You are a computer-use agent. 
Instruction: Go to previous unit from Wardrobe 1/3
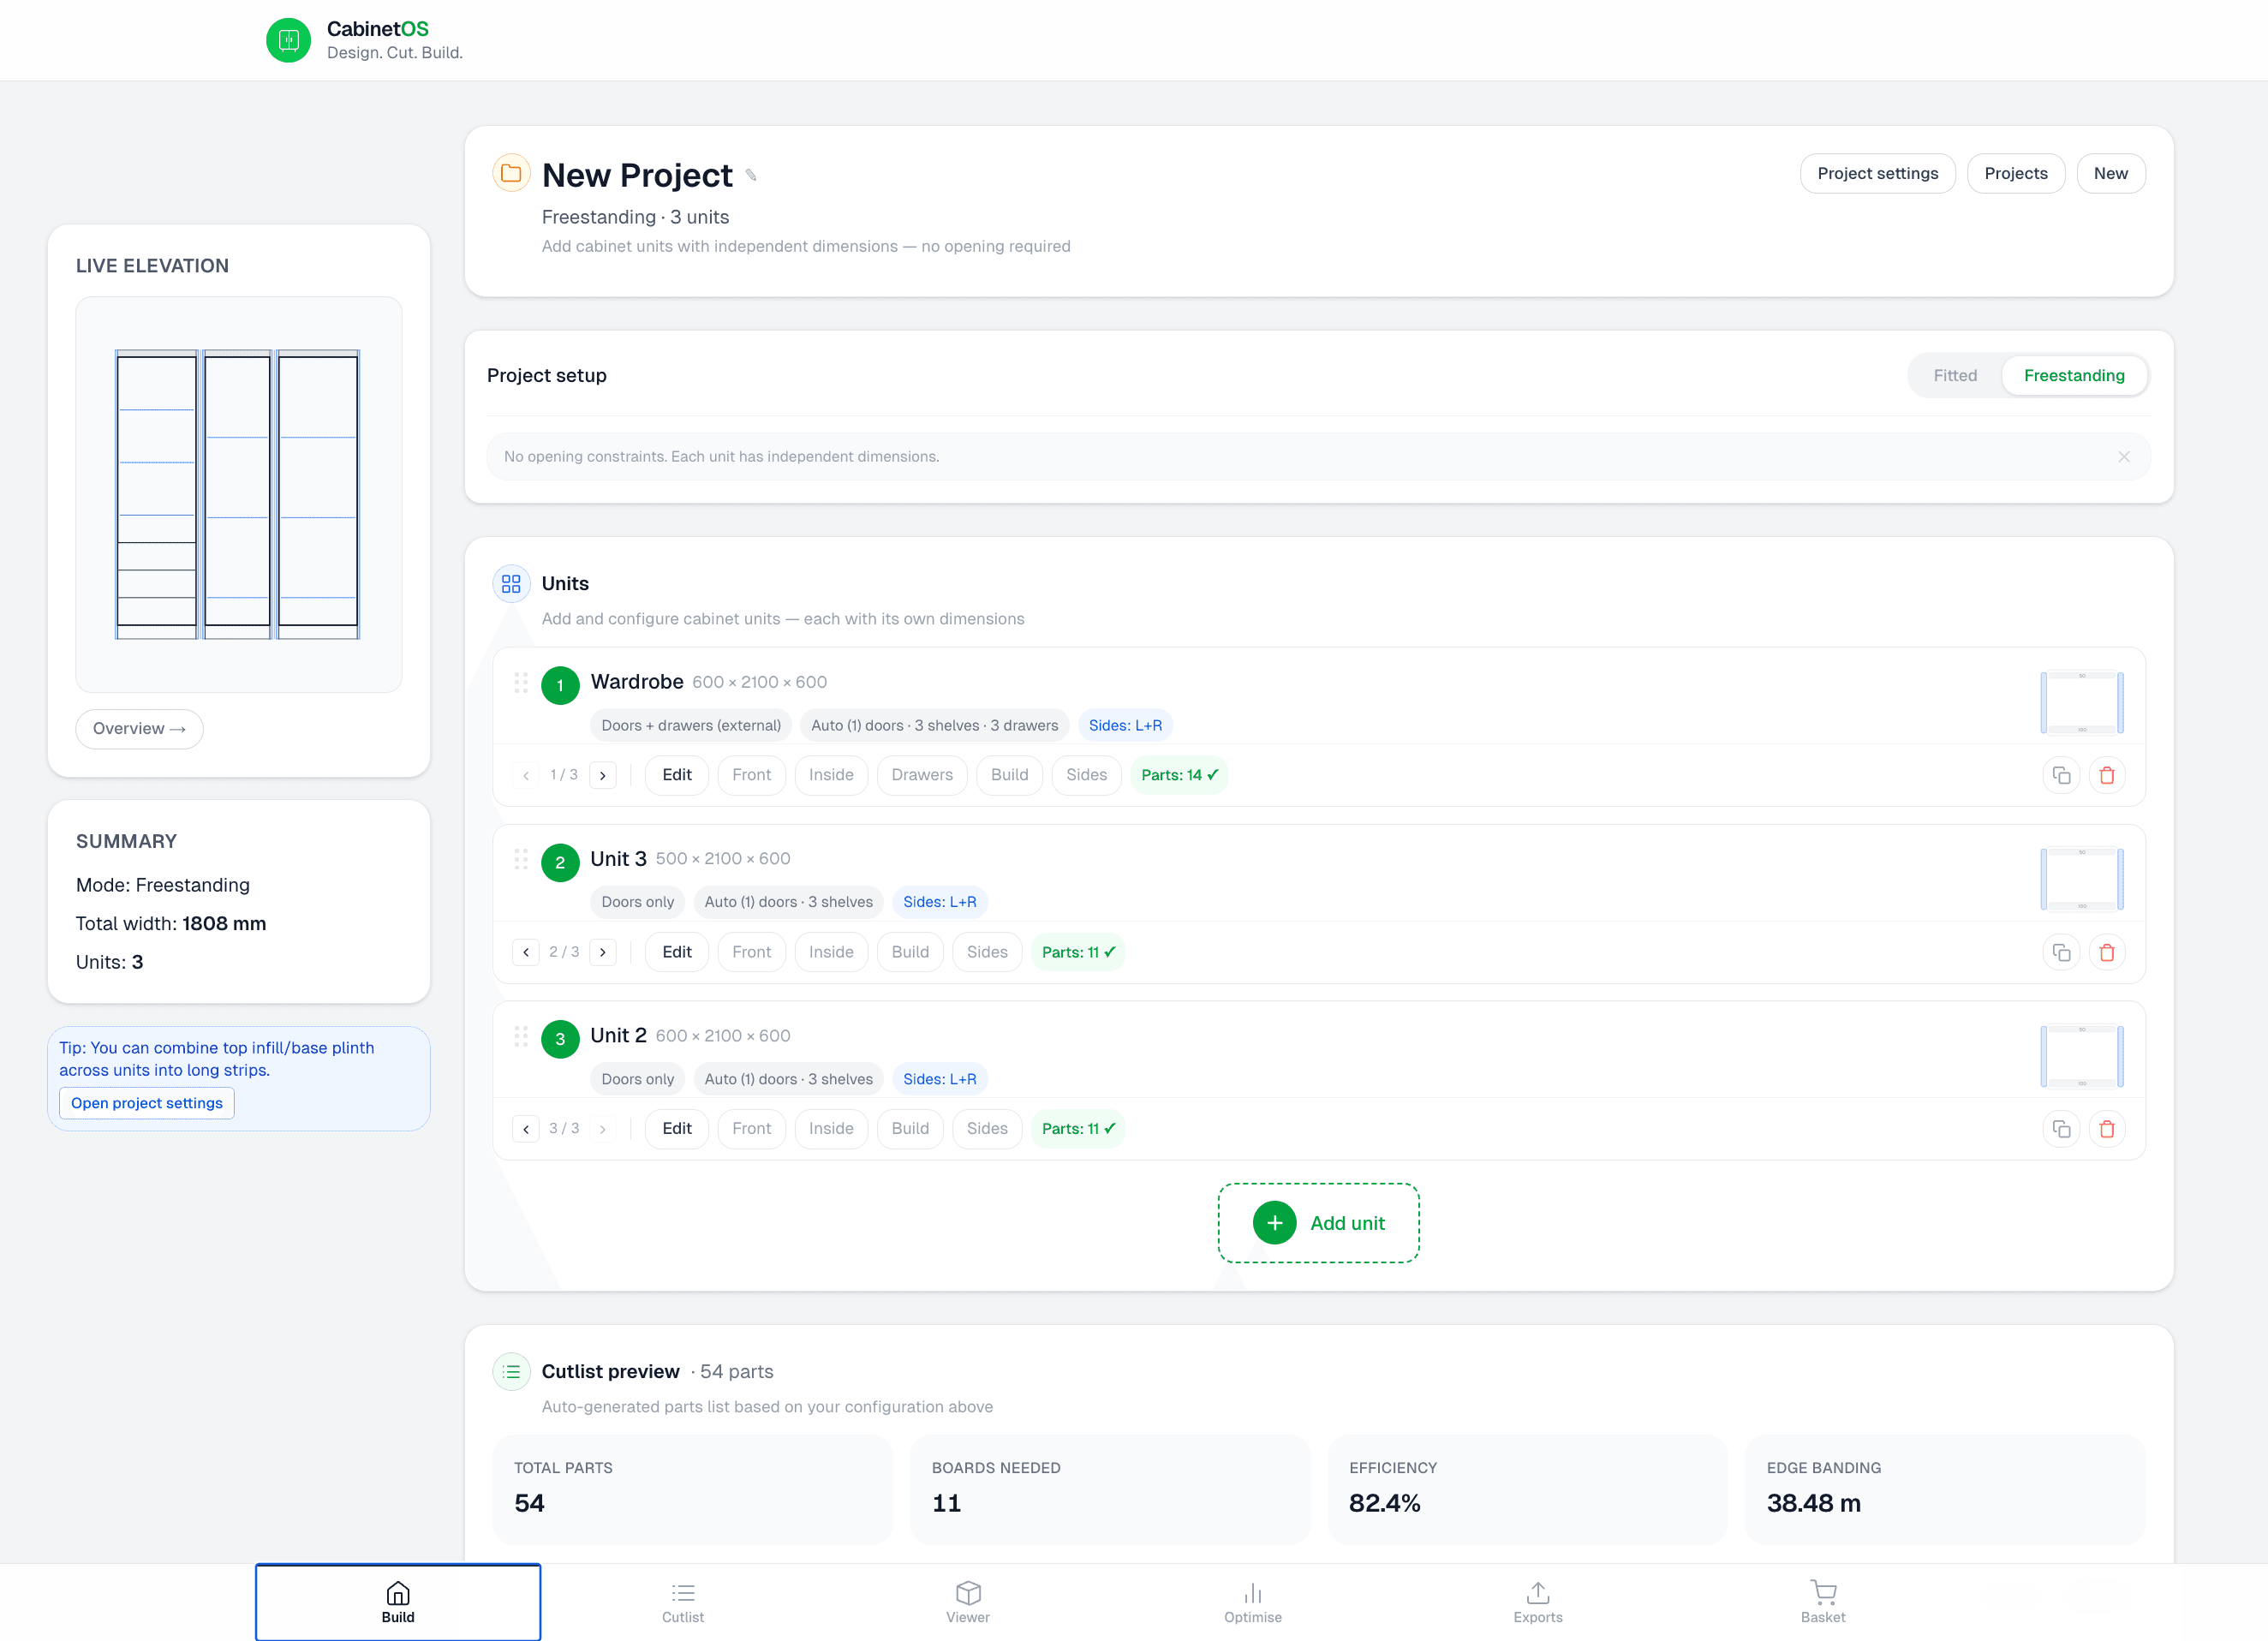coord(526,775)
